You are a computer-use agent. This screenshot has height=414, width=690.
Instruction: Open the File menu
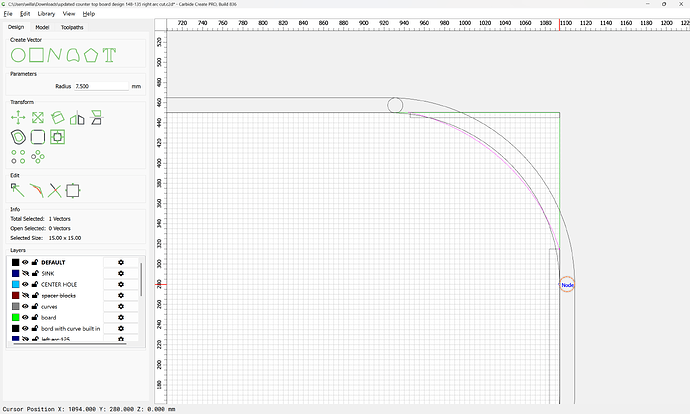click(8, 14)
